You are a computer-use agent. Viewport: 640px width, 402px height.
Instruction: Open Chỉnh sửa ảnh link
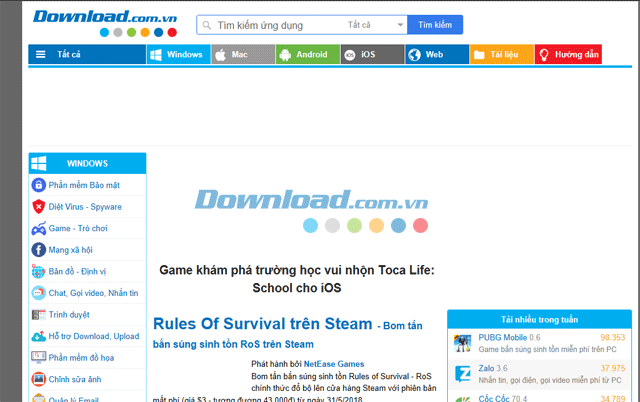(x=75, y=380)
